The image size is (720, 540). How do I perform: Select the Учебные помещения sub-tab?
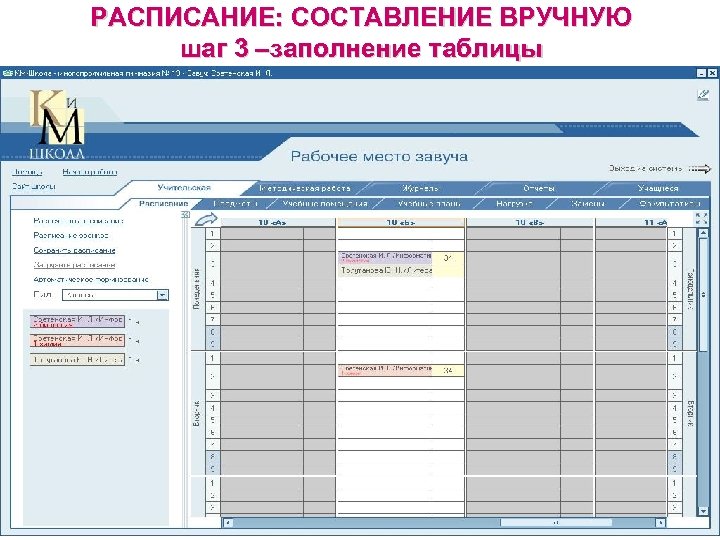(x=325, y=203)
